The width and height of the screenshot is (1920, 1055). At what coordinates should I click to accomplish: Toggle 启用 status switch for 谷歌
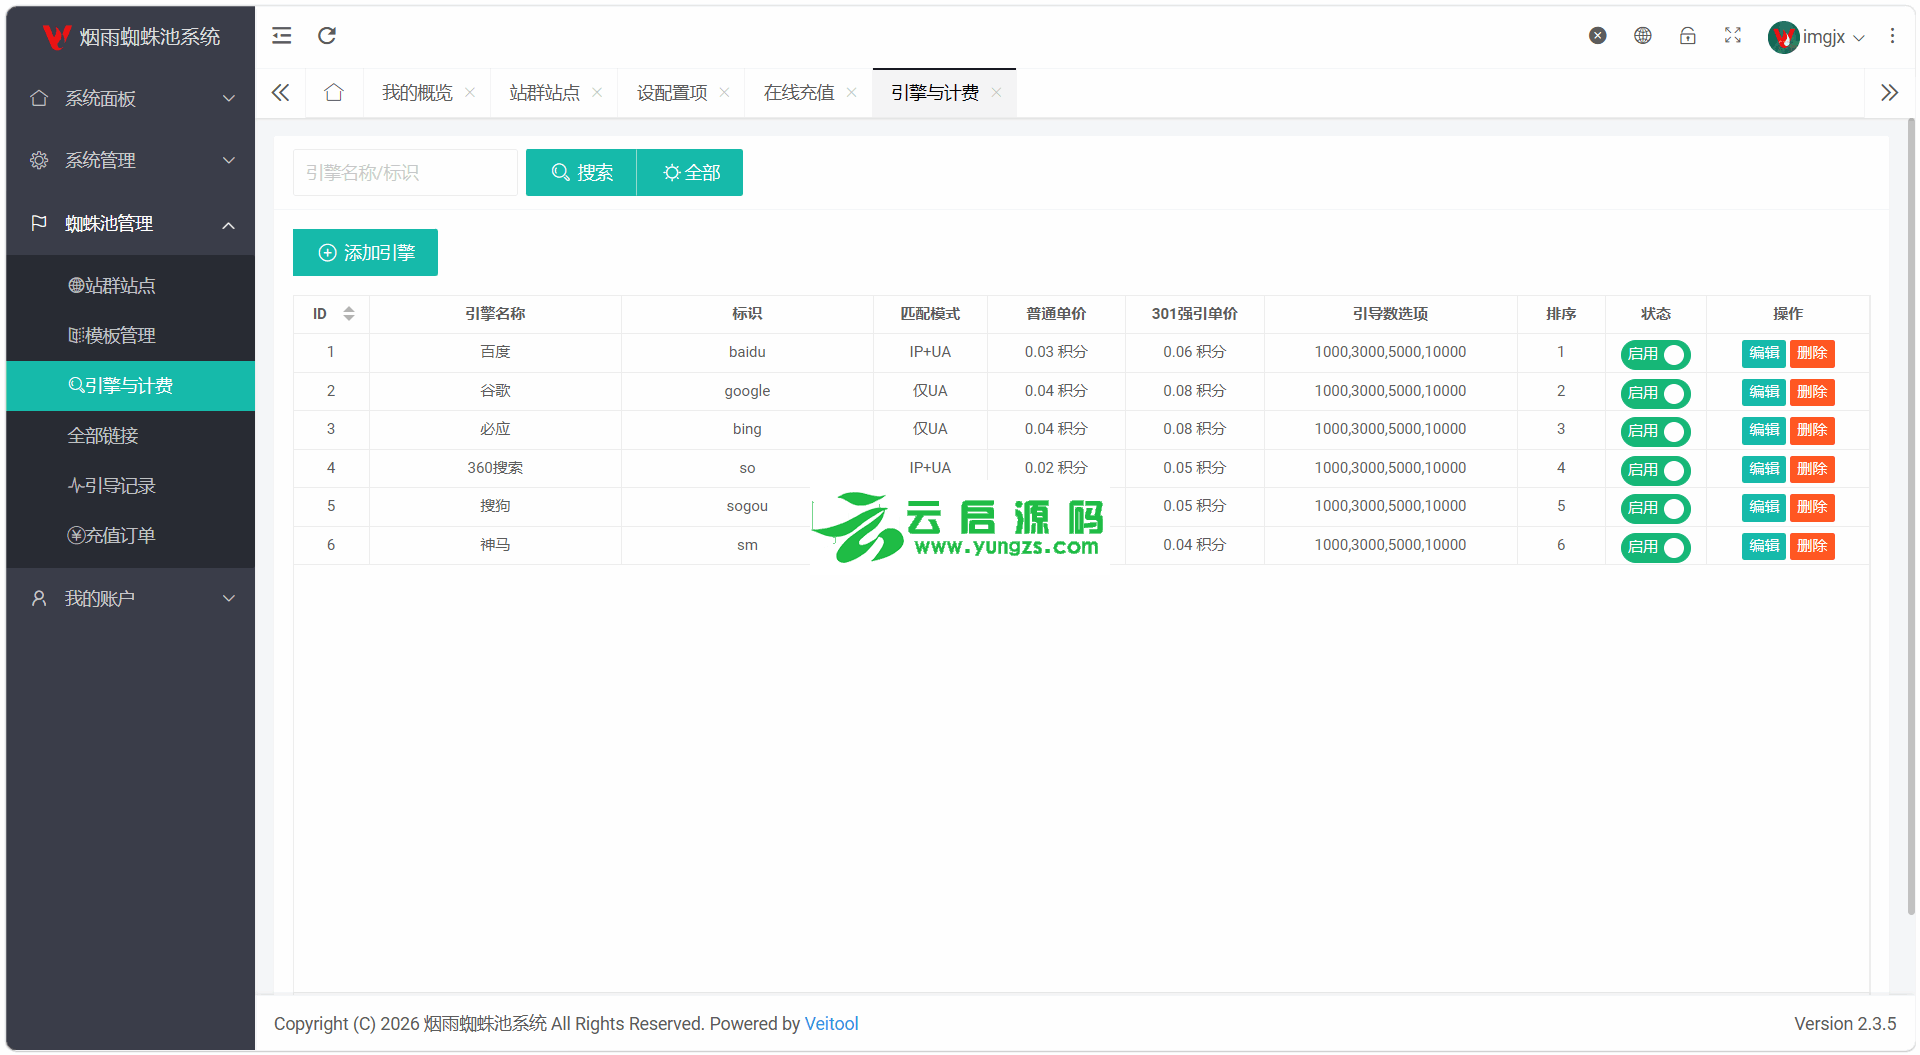[1655, 393]
